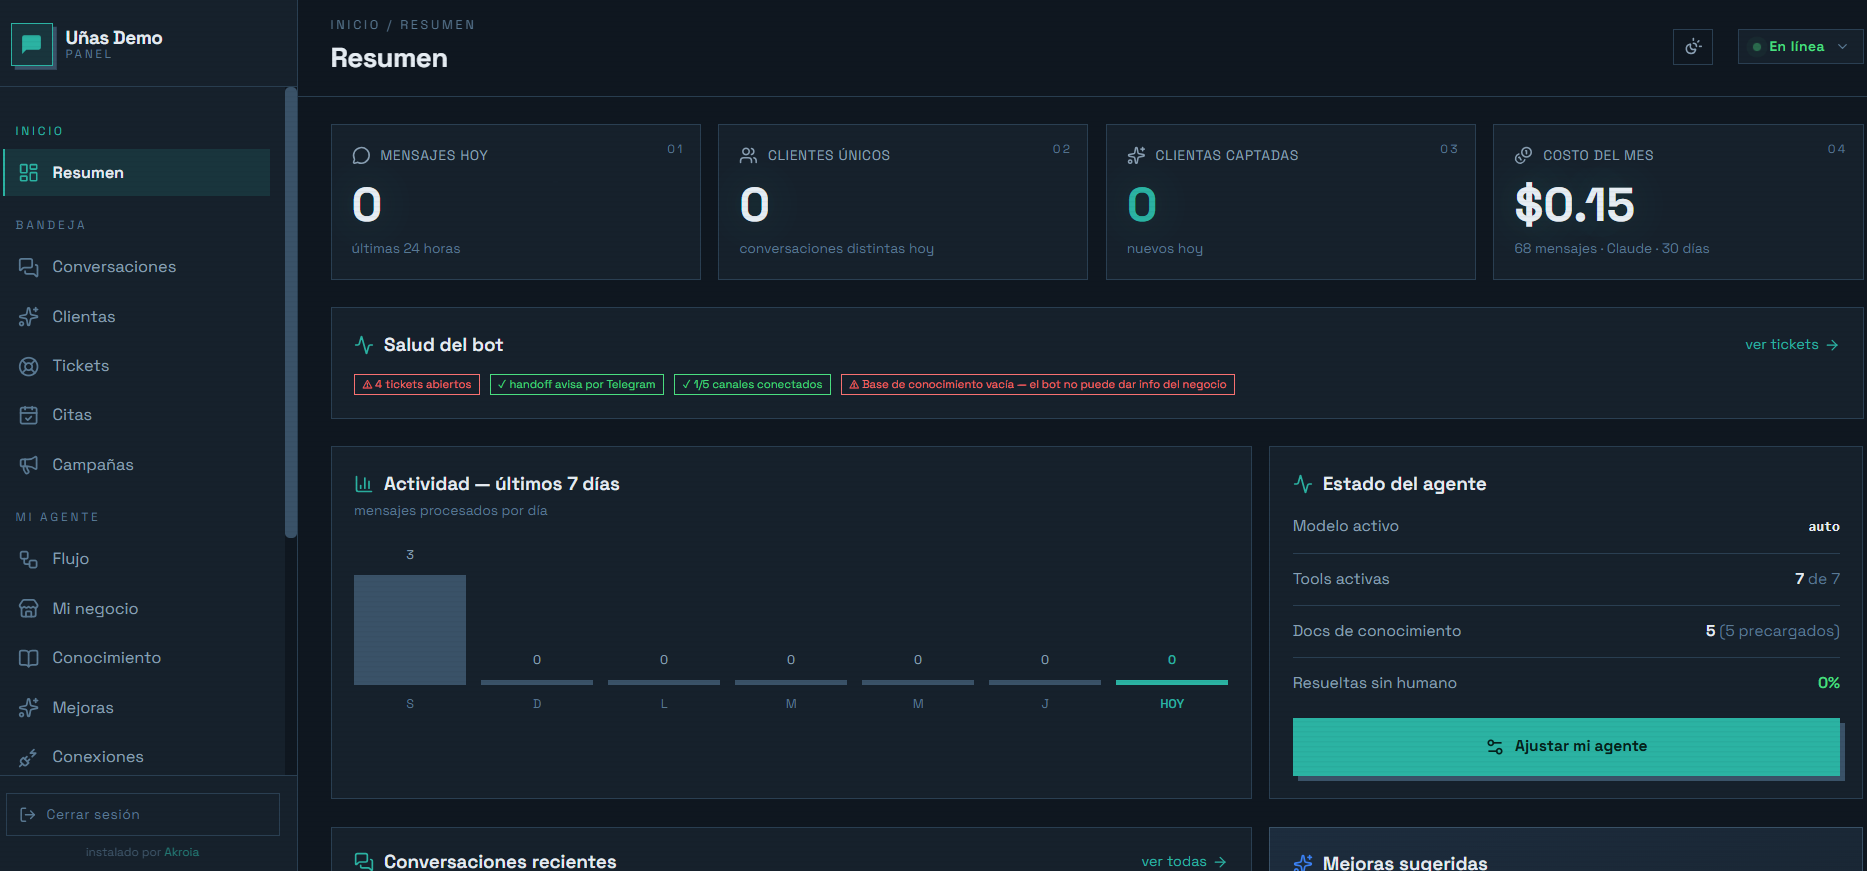The width and height of the screenshot is (1867, 871).
Task: Click the Base de conocimiento vacía warning
Action: [1038, 385]
